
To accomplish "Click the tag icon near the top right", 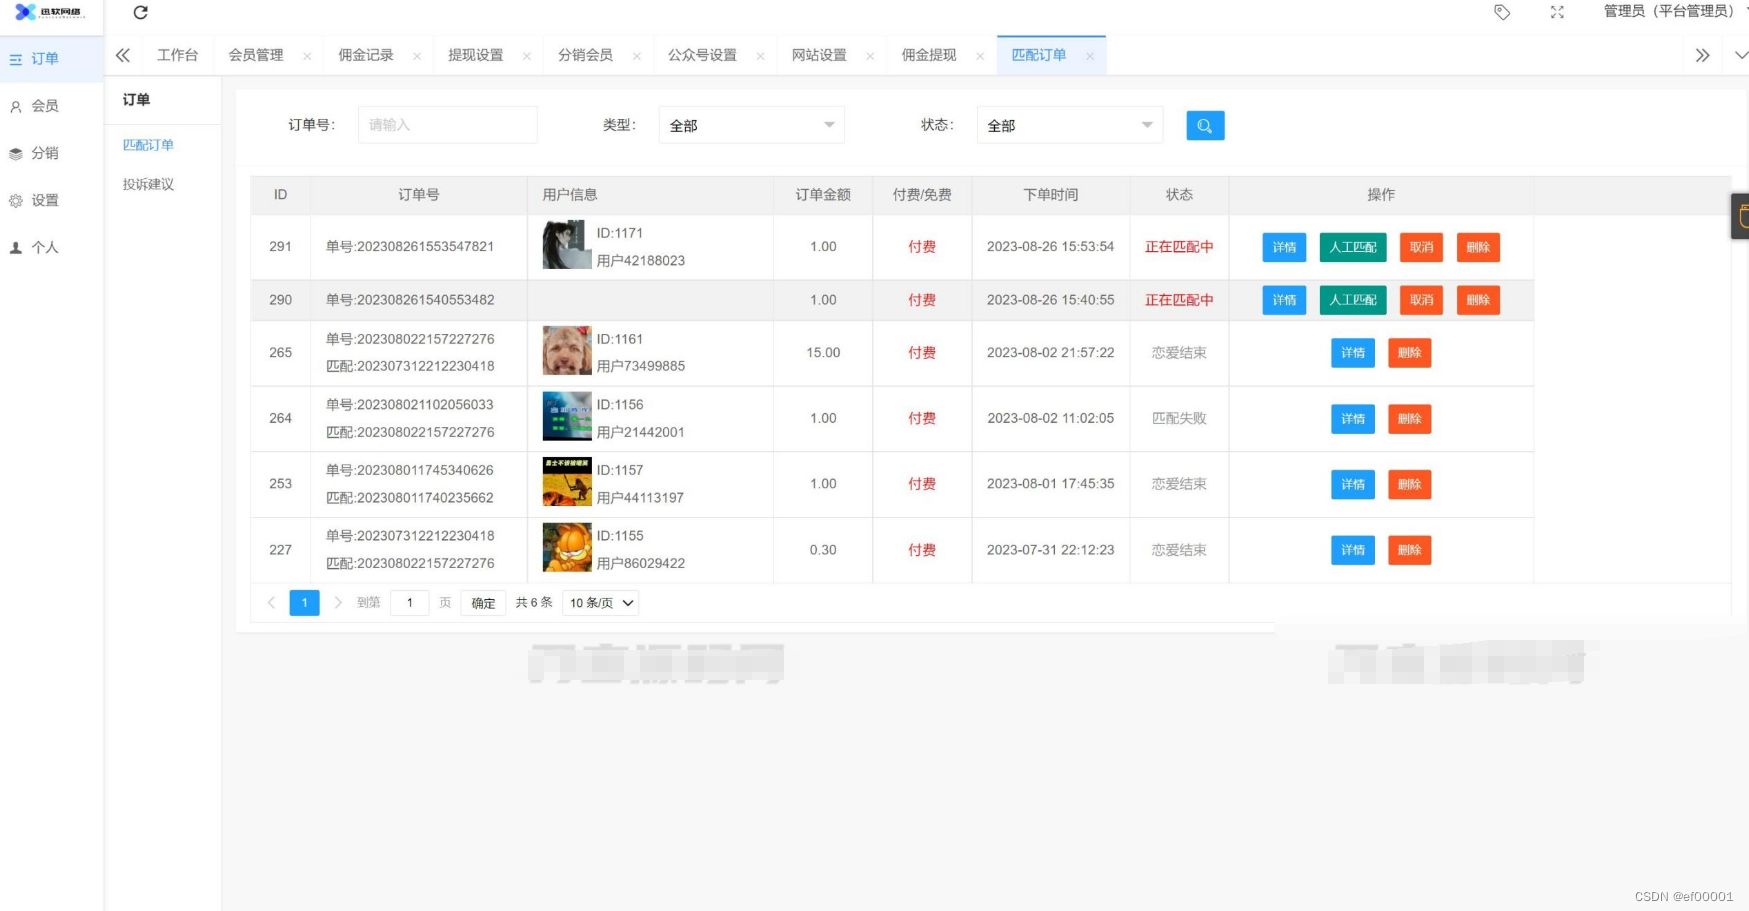I will (1501, 12).
